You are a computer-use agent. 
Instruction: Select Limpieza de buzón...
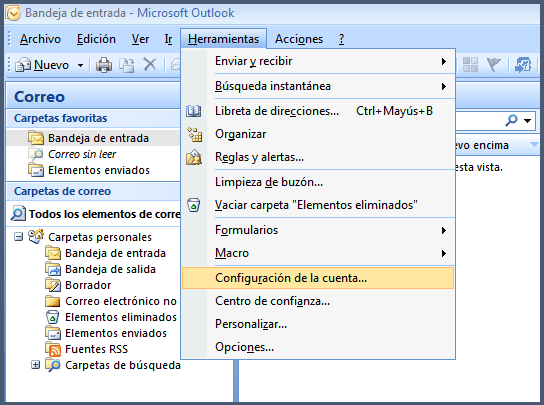point(318,182)
